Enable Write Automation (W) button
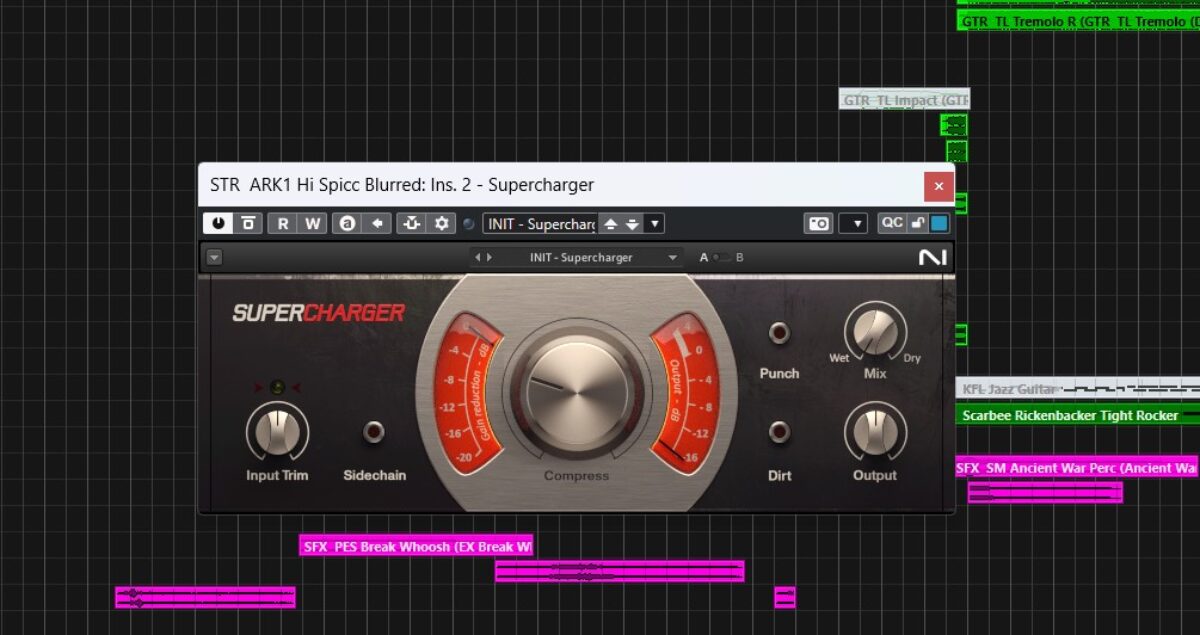 tap(313, 223)
